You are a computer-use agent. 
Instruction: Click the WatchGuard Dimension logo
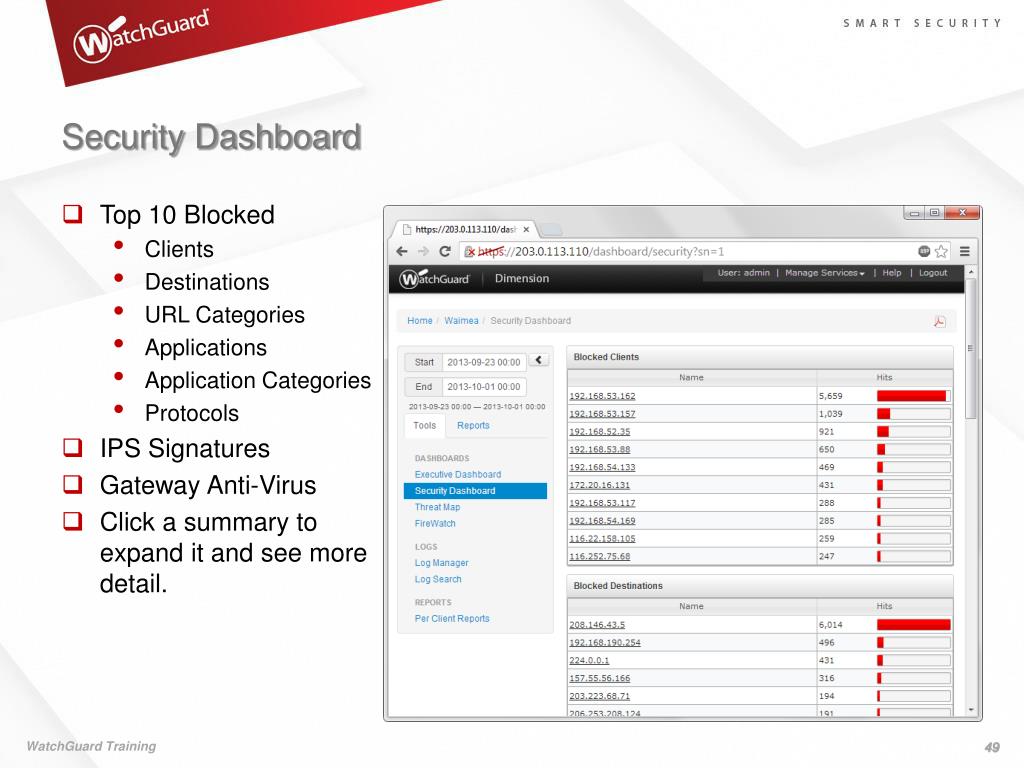click(435, 279)
